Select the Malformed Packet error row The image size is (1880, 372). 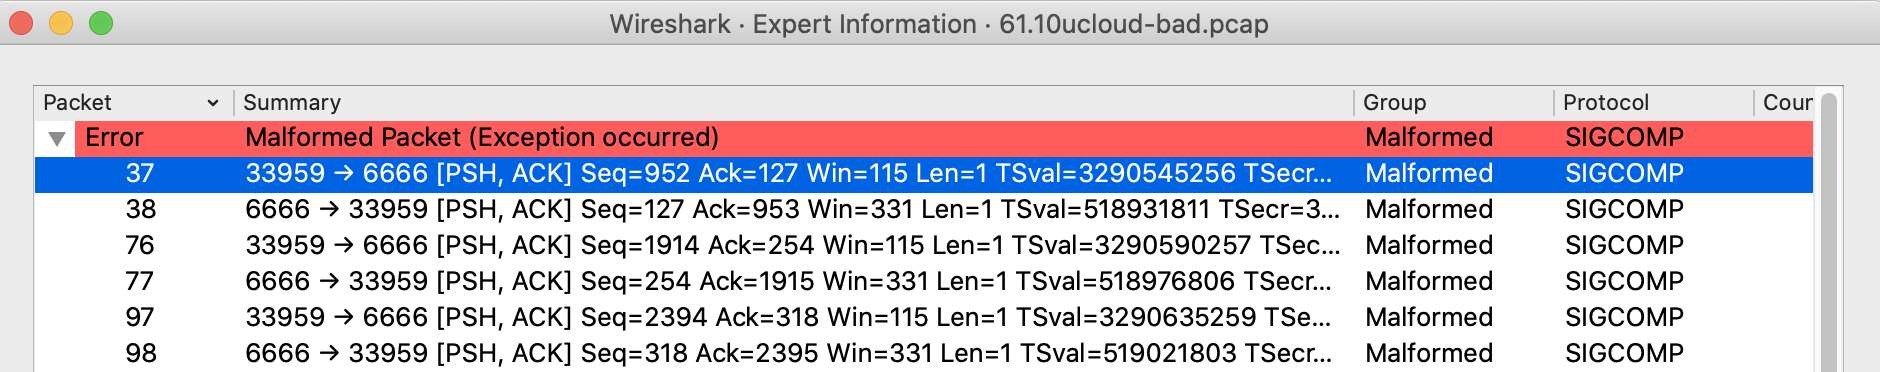click(x=924, y=138)
